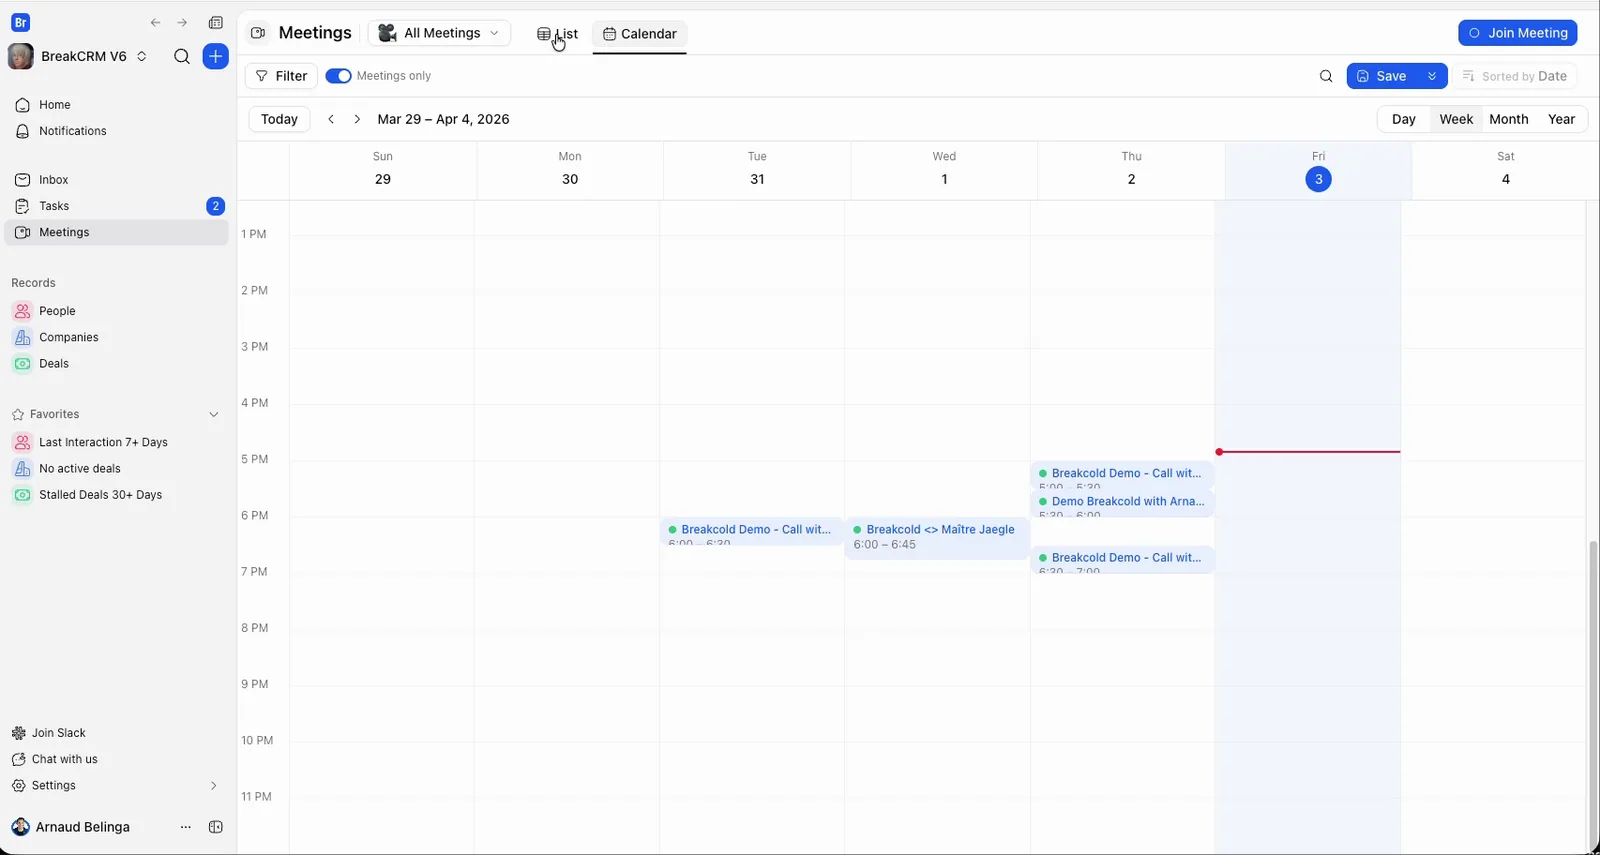Open People records
This screenshot has height=855, width=1600.
pyautogui.click(x=117, y=311)
